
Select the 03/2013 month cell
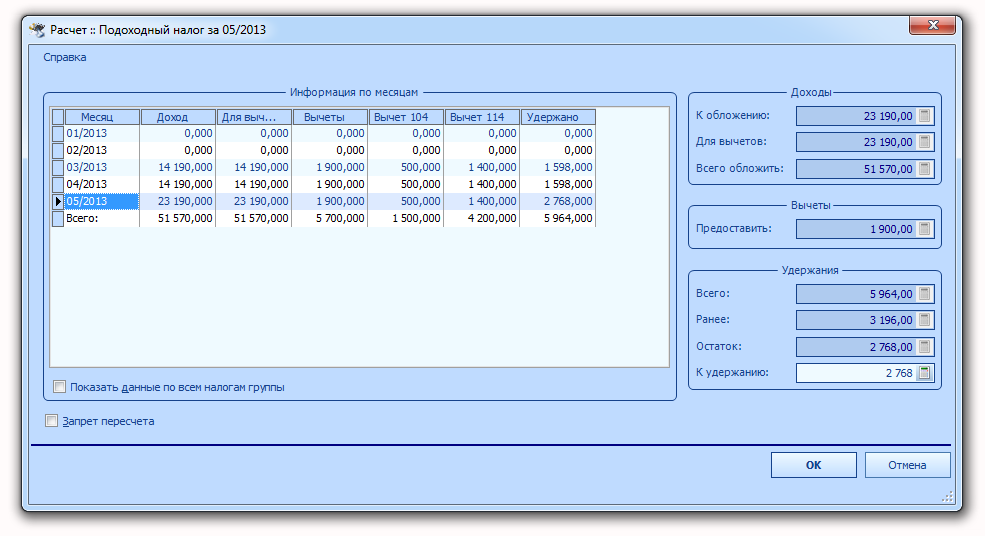pyautogui.click(x=102, y=167)
